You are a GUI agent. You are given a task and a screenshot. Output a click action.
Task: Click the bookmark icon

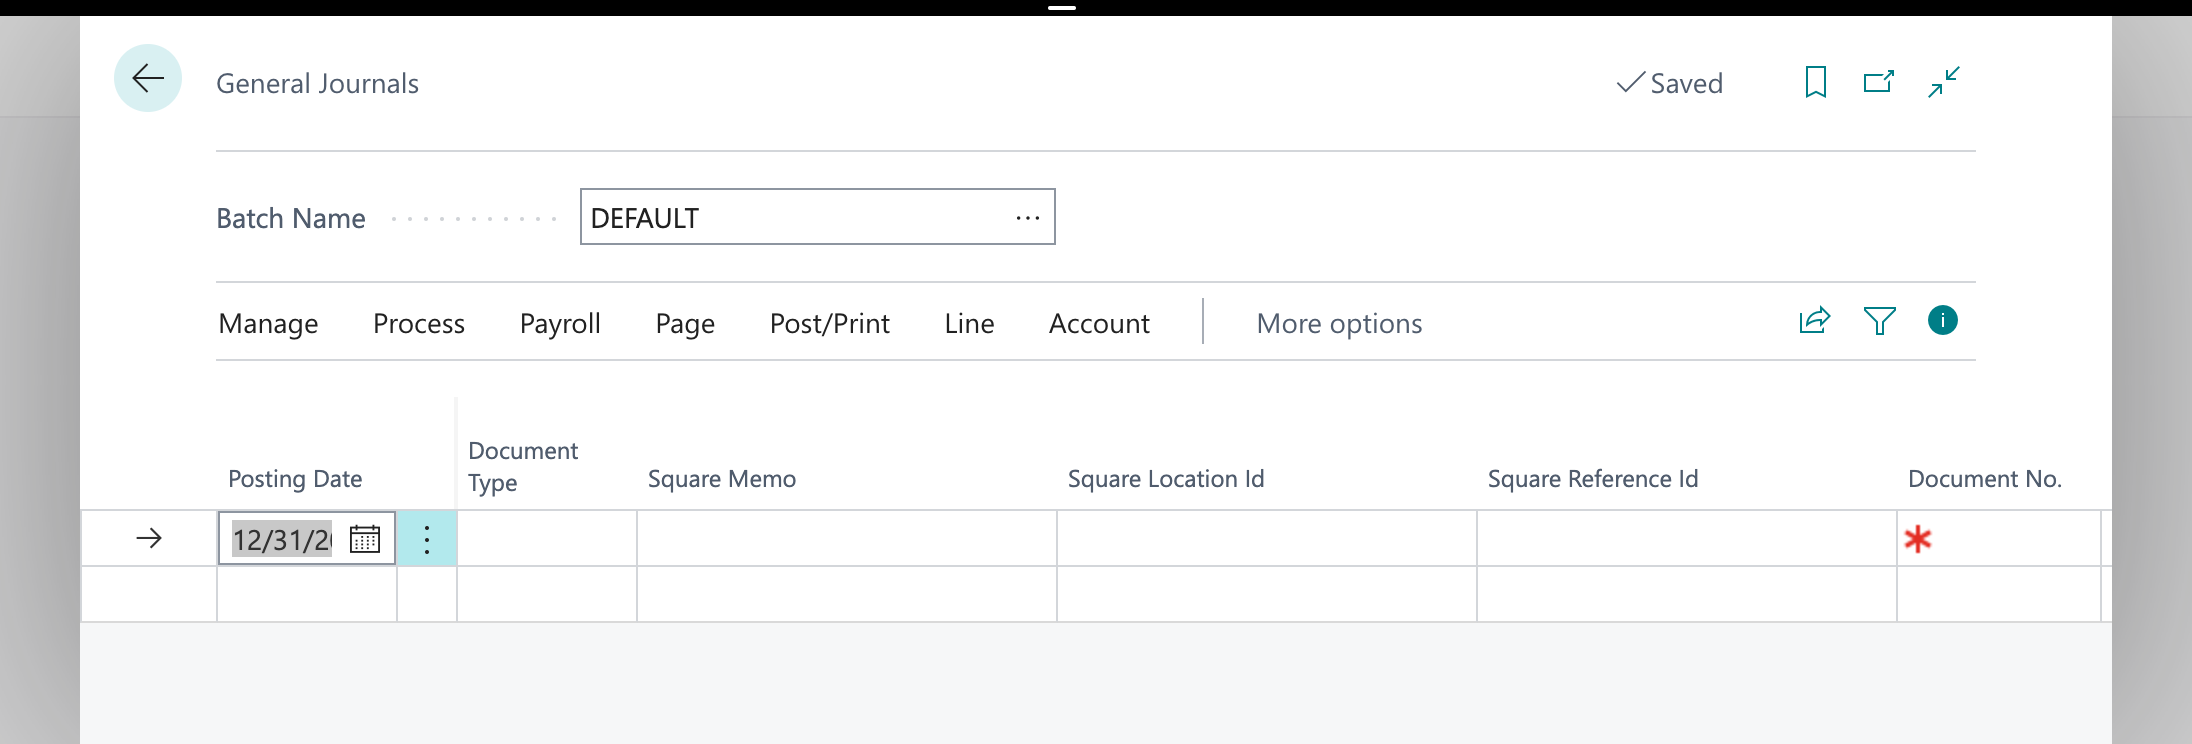[1816, 82]
